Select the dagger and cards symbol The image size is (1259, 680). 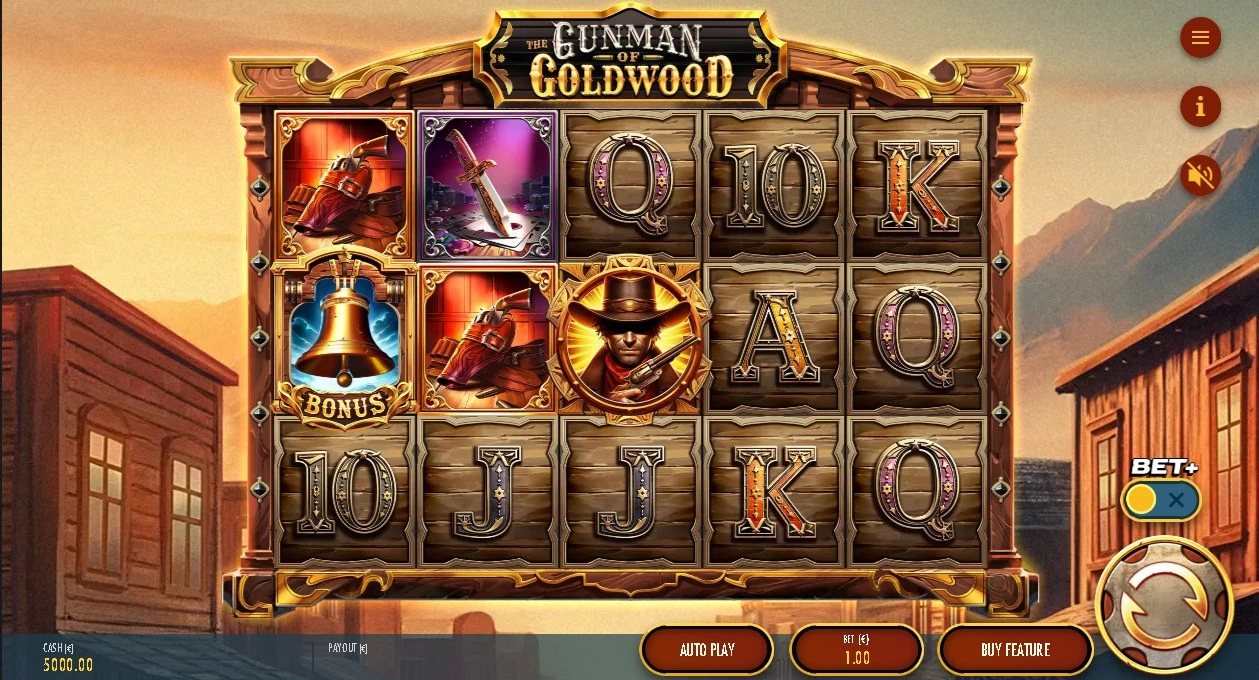(487, 187)
